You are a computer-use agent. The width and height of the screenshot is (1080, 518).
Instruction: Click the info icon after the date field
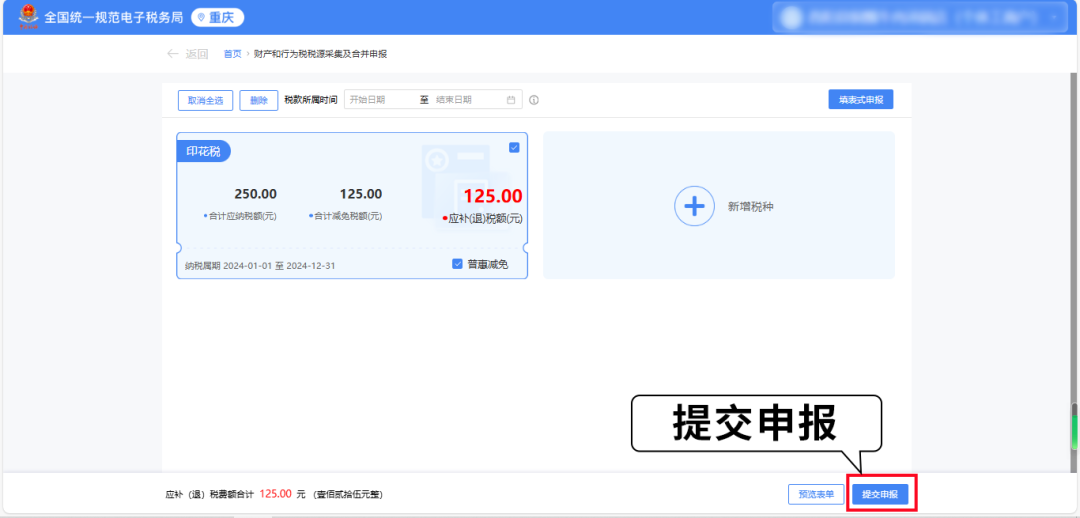pos(534,100)
